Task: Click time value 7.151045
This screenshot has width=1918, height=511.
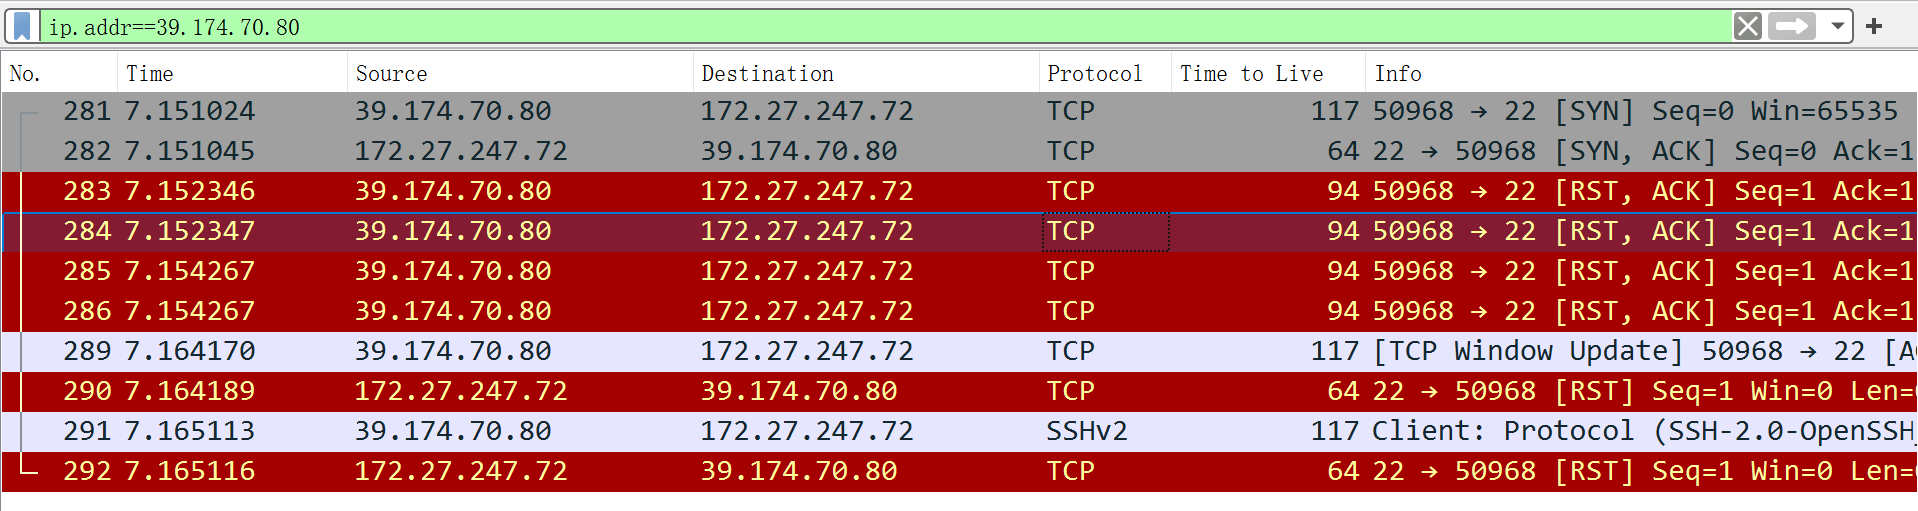Action: pyautogui.click(x=190, y=151)
